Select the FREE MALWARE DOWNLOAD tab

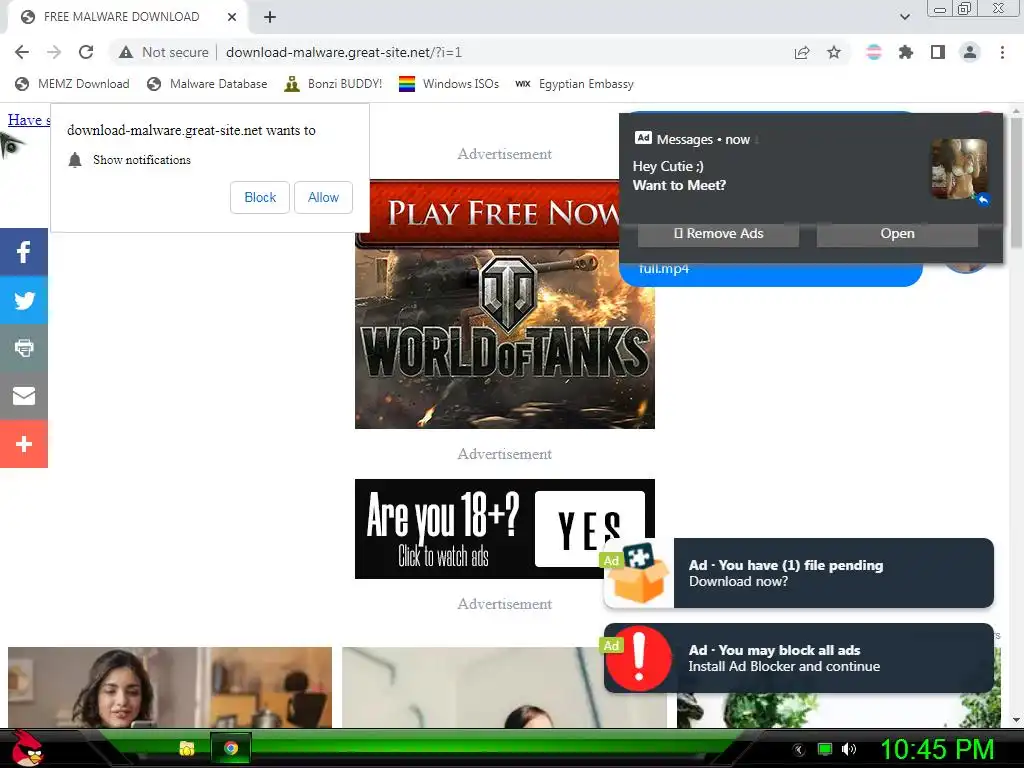121,17
